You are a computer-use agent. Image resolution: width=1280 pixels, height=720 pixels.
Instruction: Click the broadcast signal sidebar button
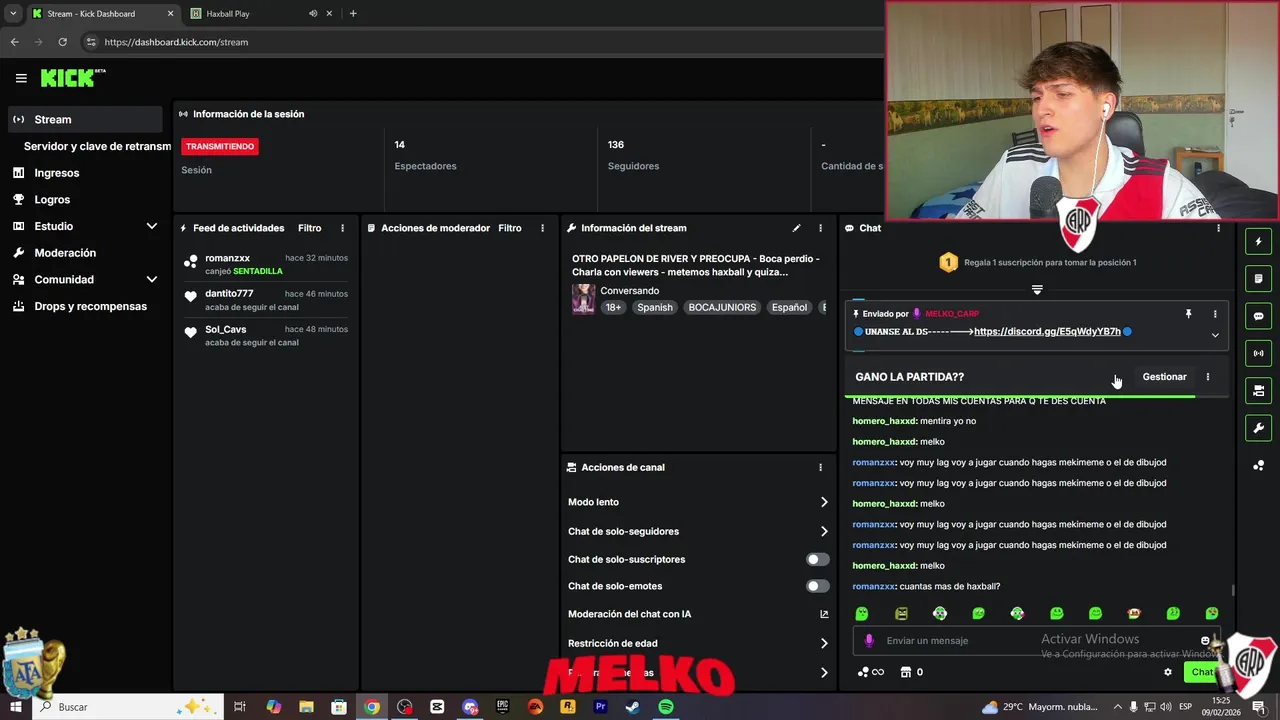(1258, 353)
